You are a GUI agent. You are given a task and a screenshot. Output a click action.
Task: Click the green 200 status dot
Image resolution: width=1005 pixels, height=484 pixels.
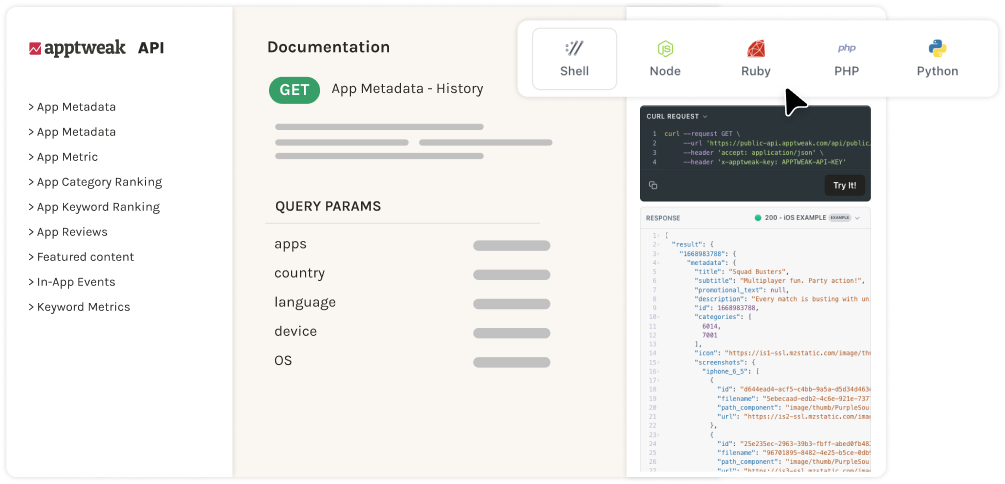[x=758, y=218]
